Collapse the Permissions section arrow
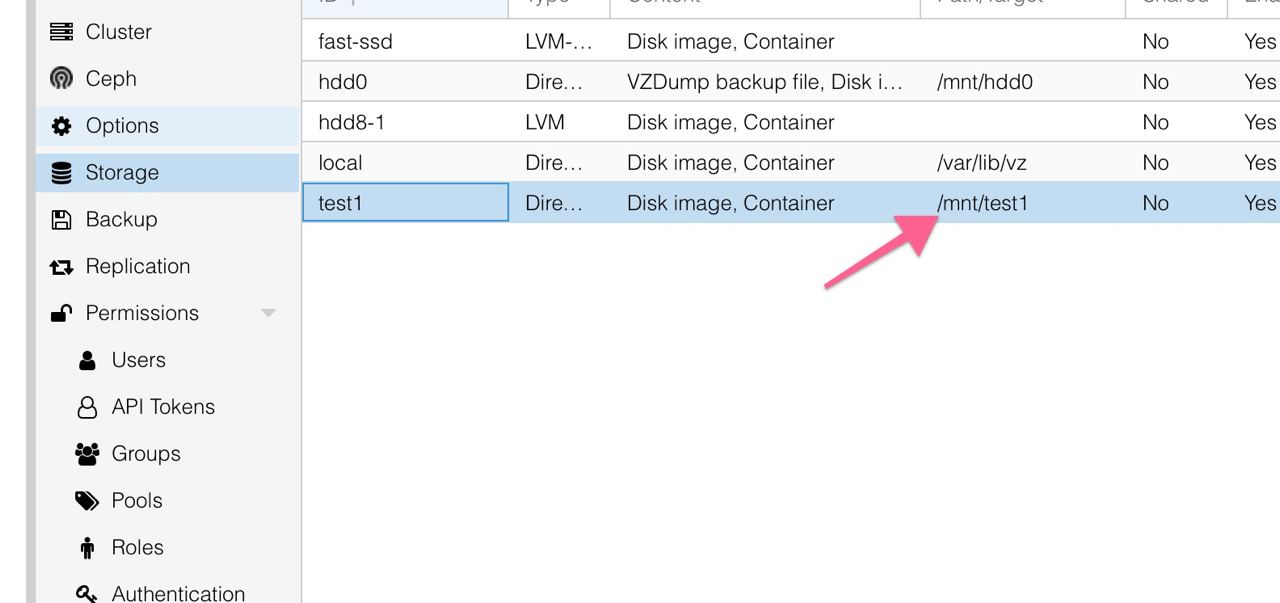The height and width of the screenshot is (603, 1280). click(x=268, y=313)
